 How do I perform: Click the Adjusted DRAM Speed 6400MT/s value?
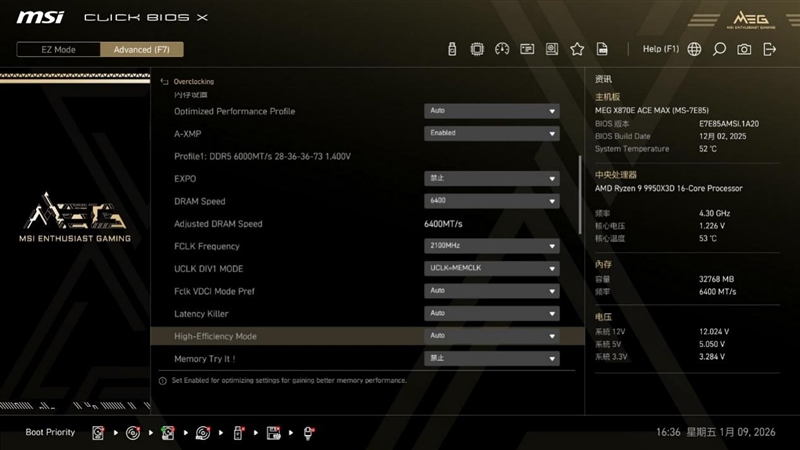pyautogui.click(x=443, y=223)
